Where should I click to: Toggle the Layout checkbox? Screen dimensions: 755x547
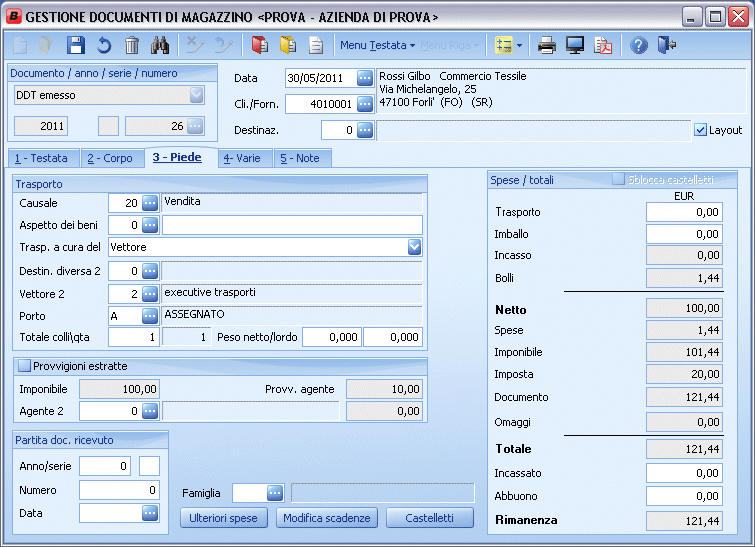tap(700, 130)
